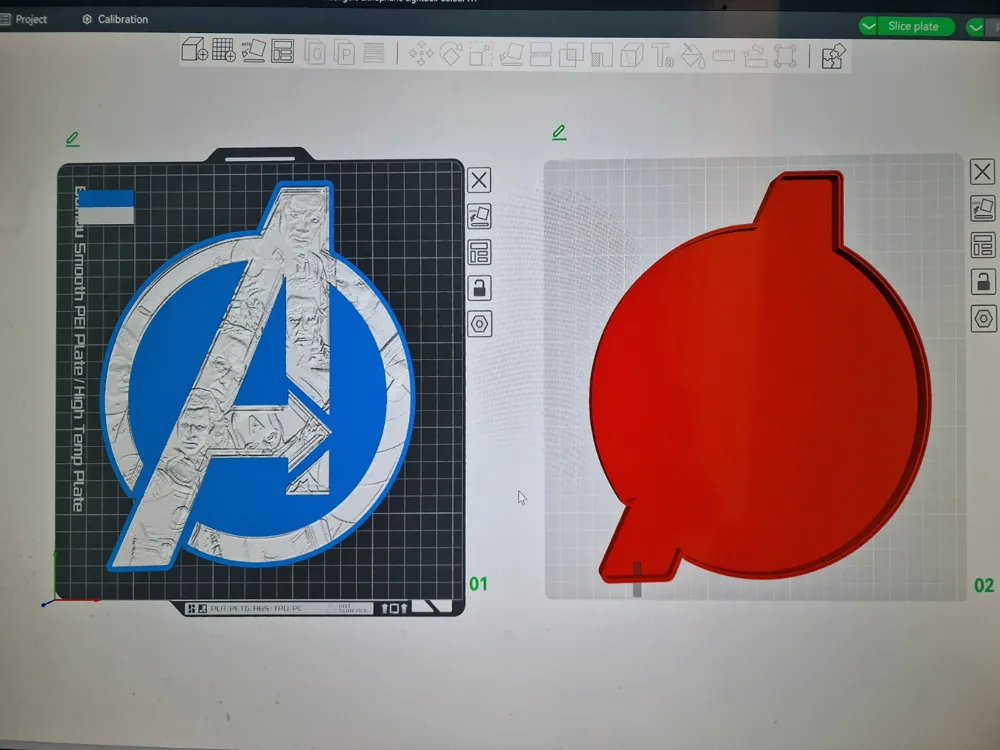The image size is (1000, 750).
Task: Remove plate 01 with X icon
Action: point(479,180)
